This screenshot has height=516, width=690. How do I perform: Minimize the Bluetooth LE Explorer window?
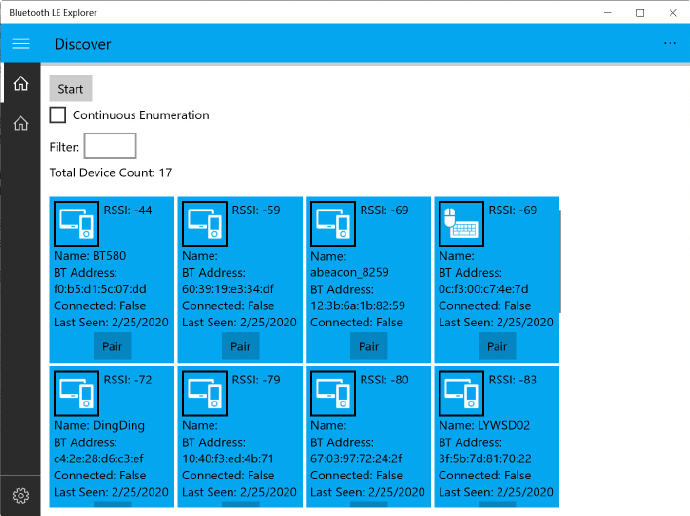pos(608,12)
